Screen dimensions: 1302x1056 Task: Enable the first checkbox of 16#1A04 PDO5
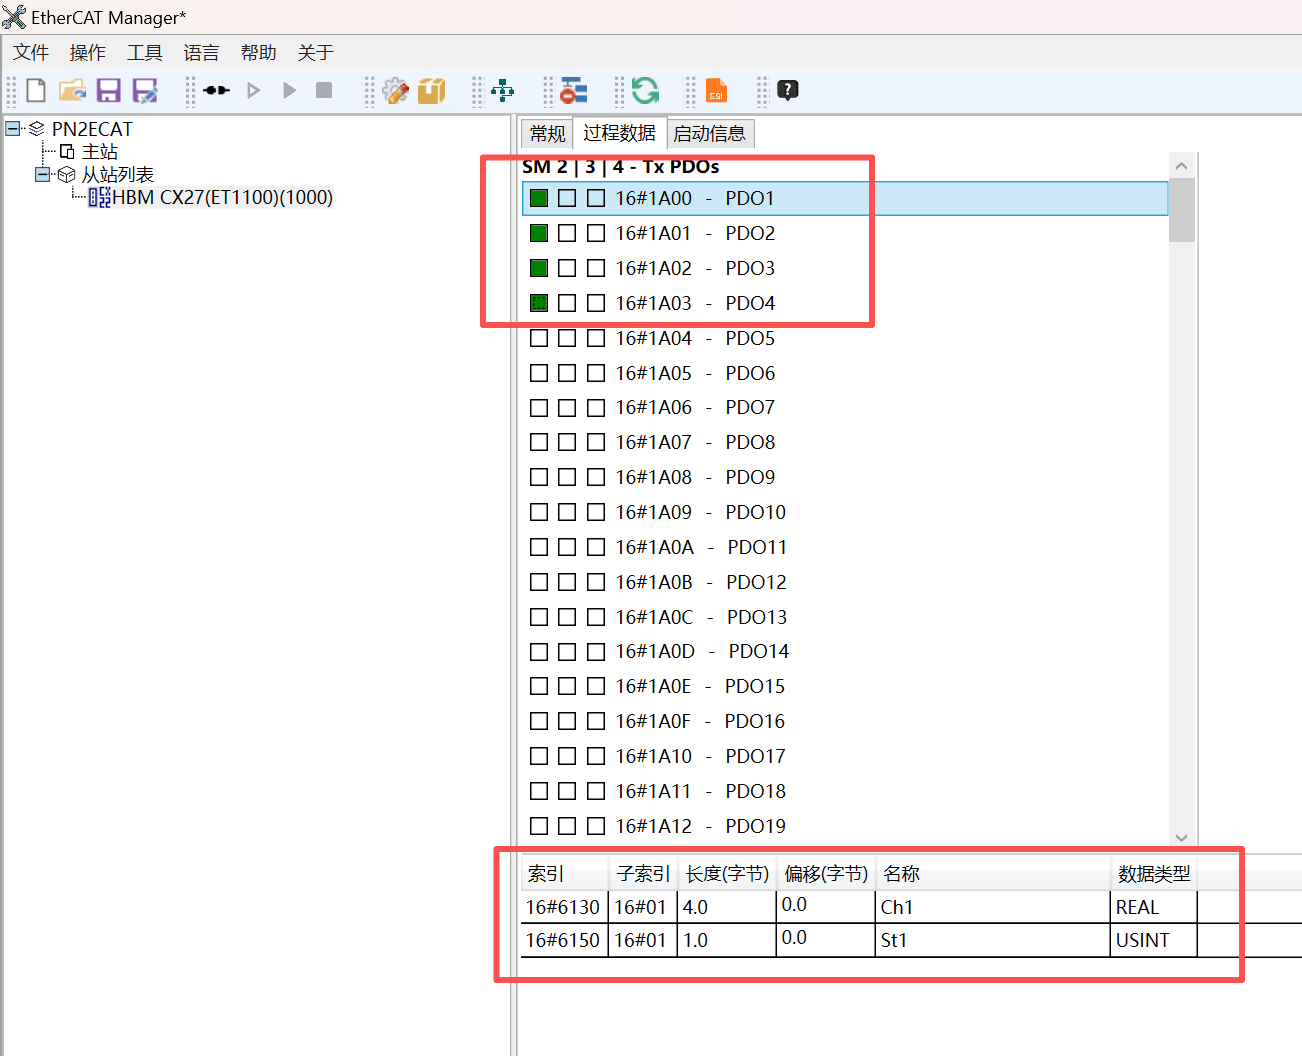pos(539,338)
